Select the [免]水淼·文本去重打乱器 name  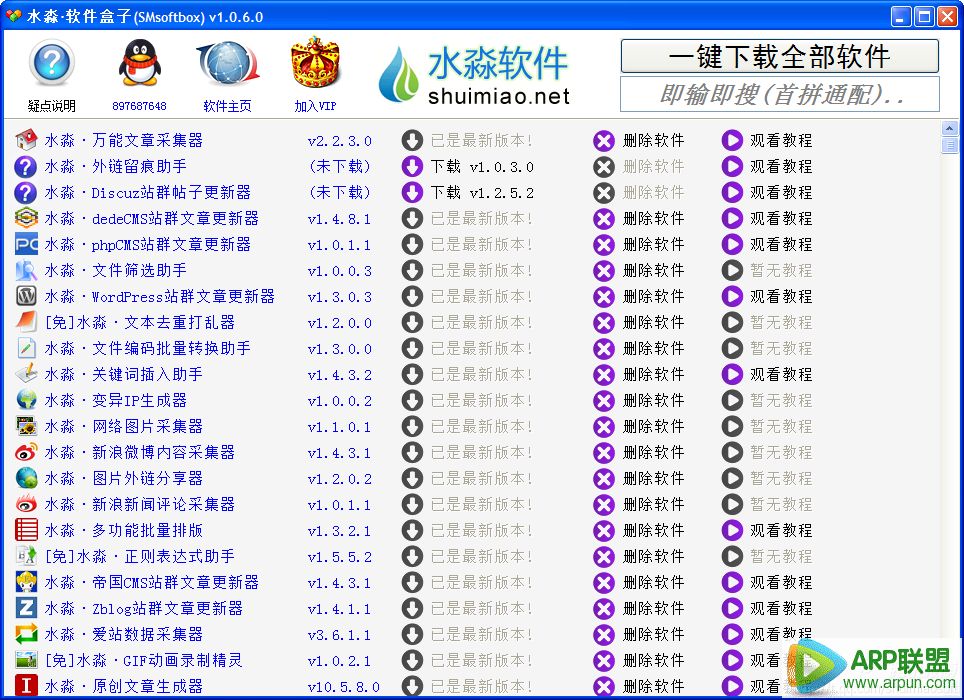coord(140,322)
